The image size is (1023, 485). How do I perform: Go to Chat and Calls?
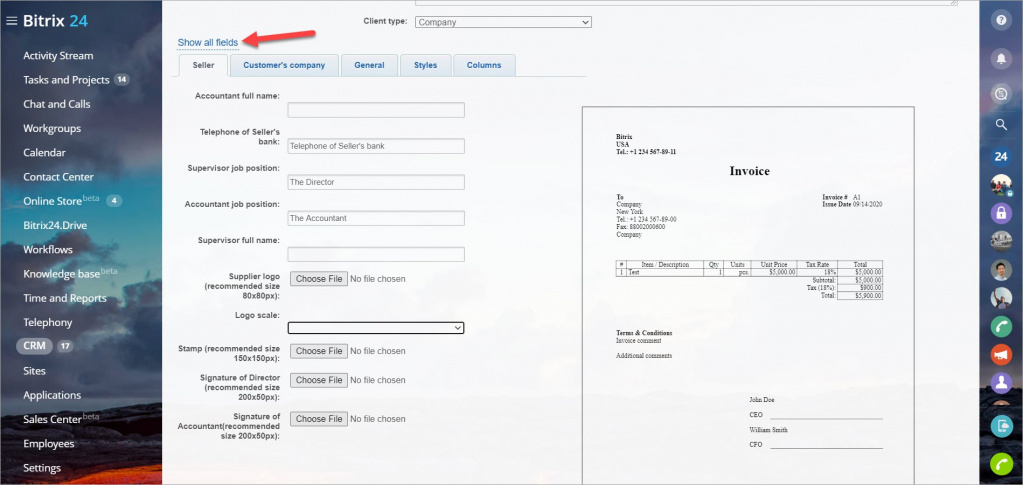coord(57,104)
